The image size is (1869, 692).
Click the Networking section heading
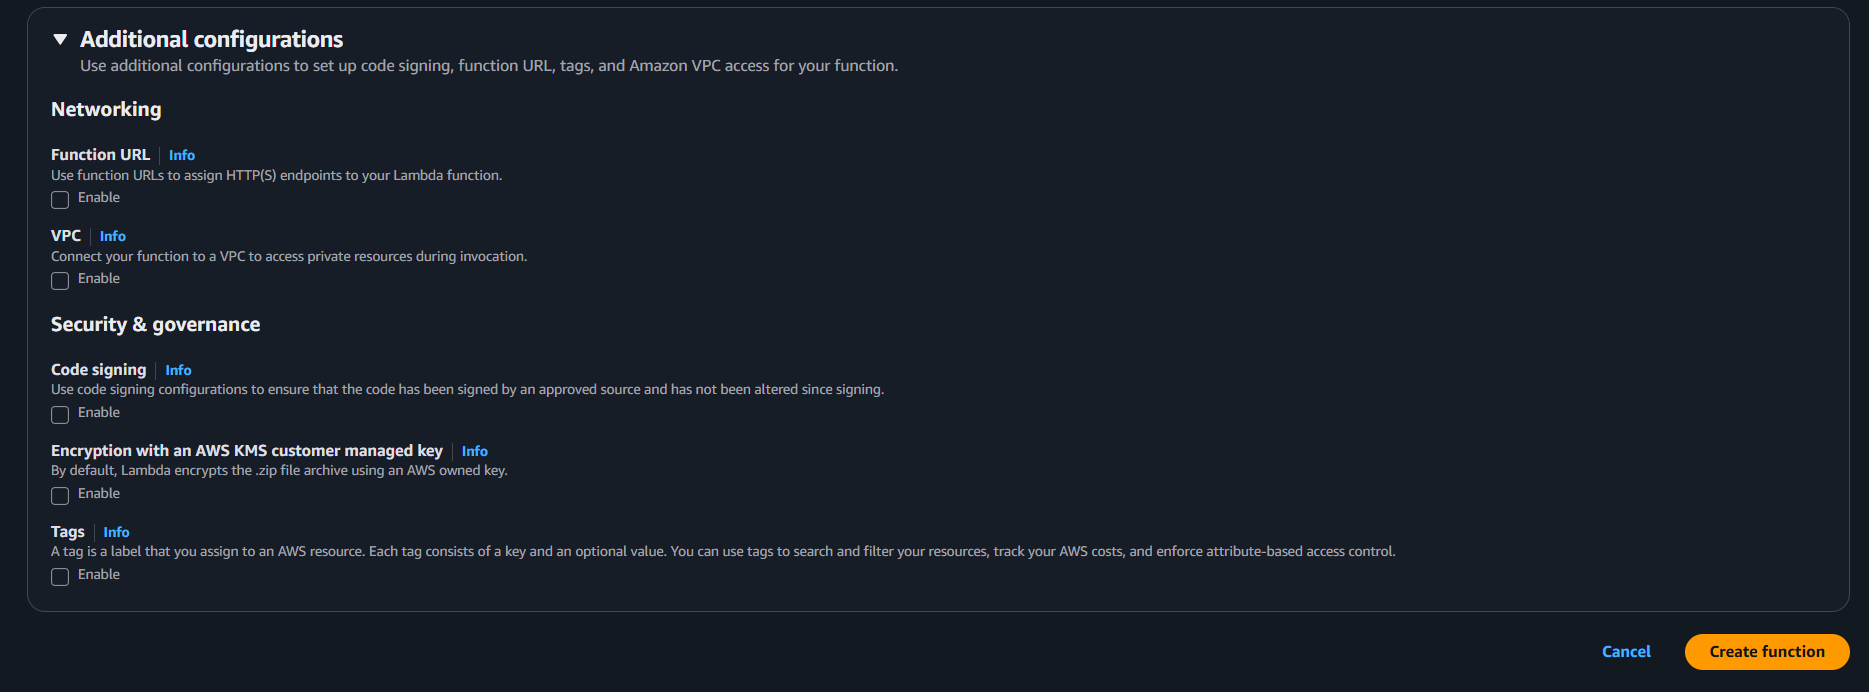[x=106, y=110]
